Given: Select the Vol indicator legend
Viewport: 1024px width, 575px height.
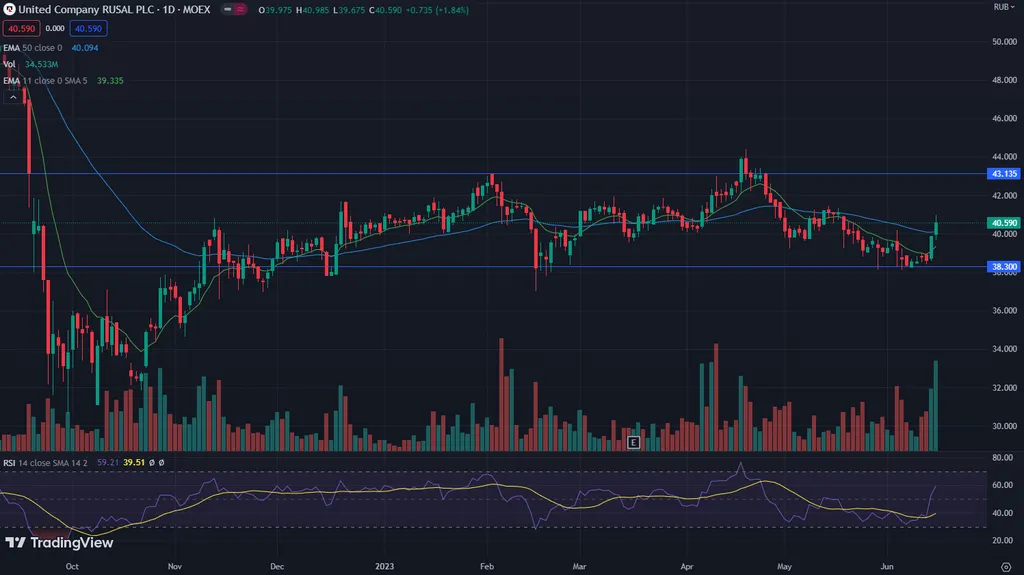Looking at the screenshot, I should pyautogui.click(x=9, y=64).
